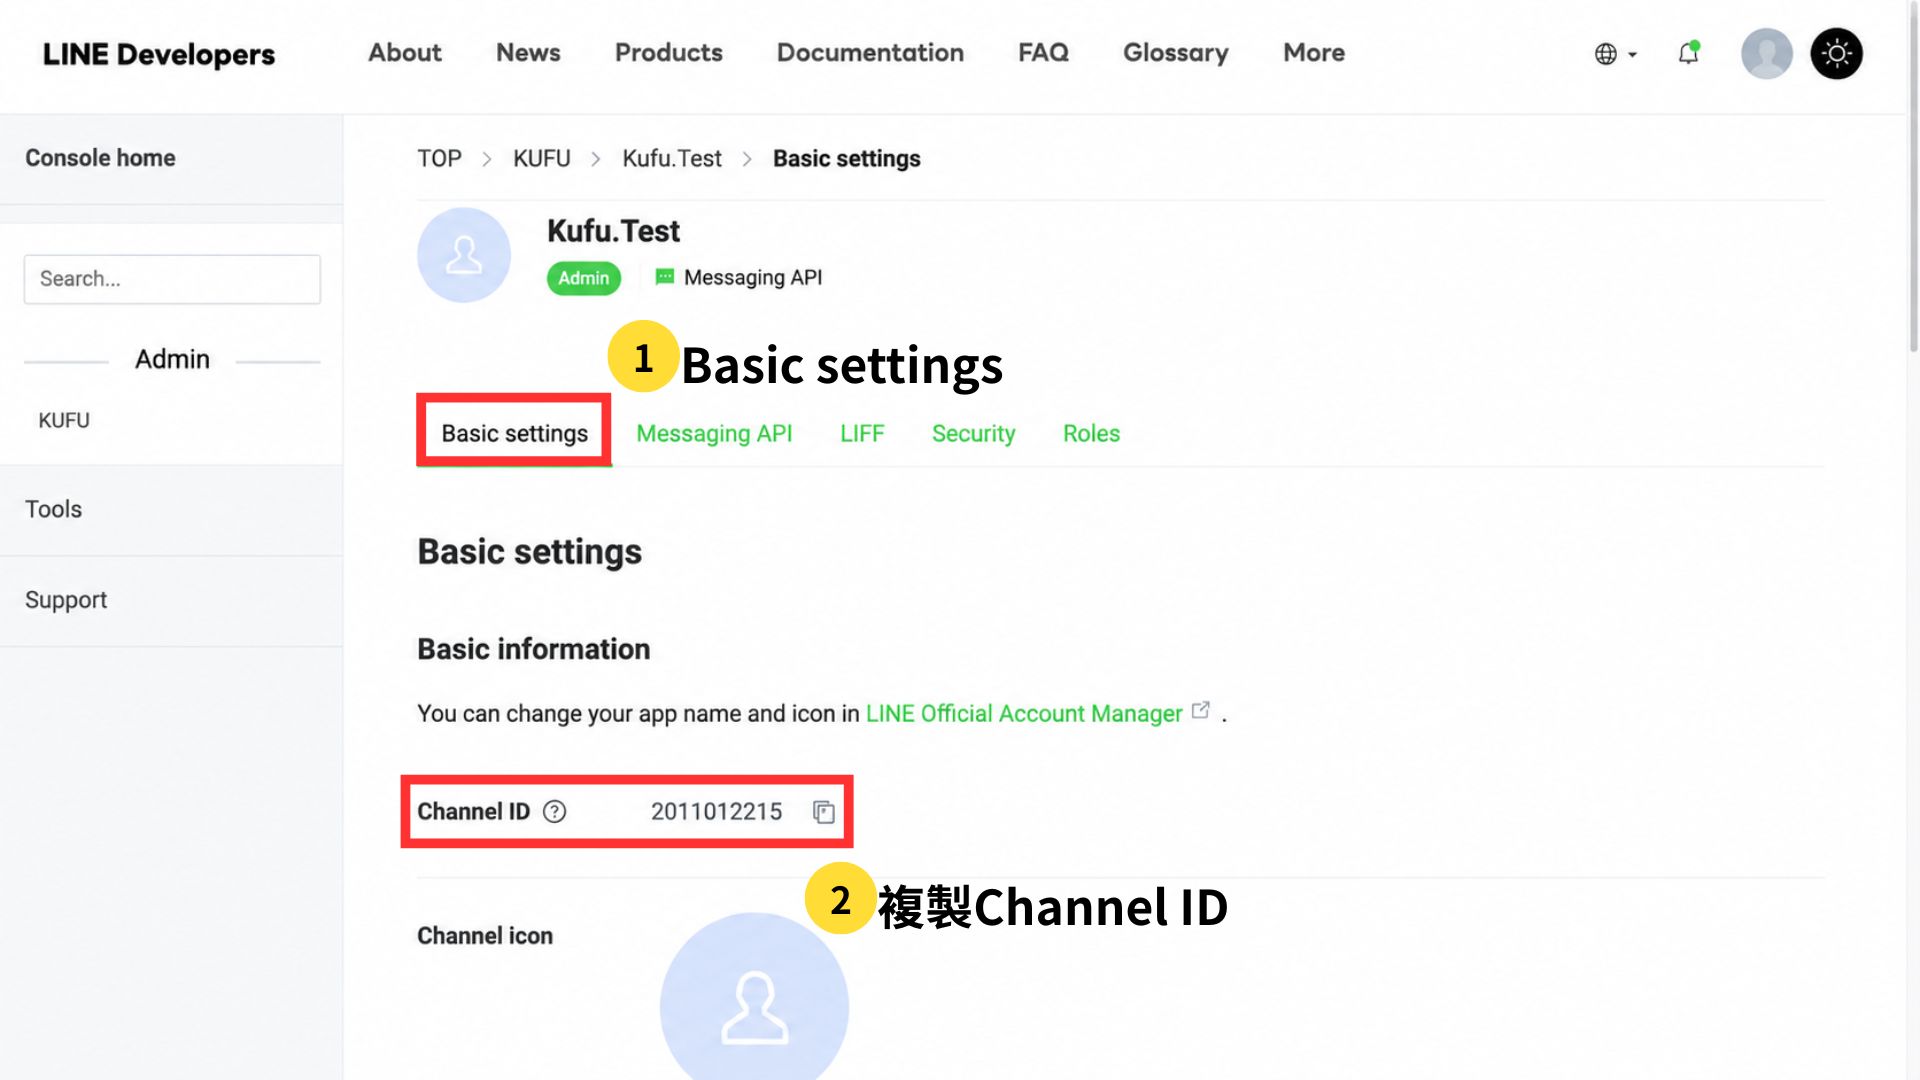
Task: Go to LINE Developers home logo
Action: point(159,54)
